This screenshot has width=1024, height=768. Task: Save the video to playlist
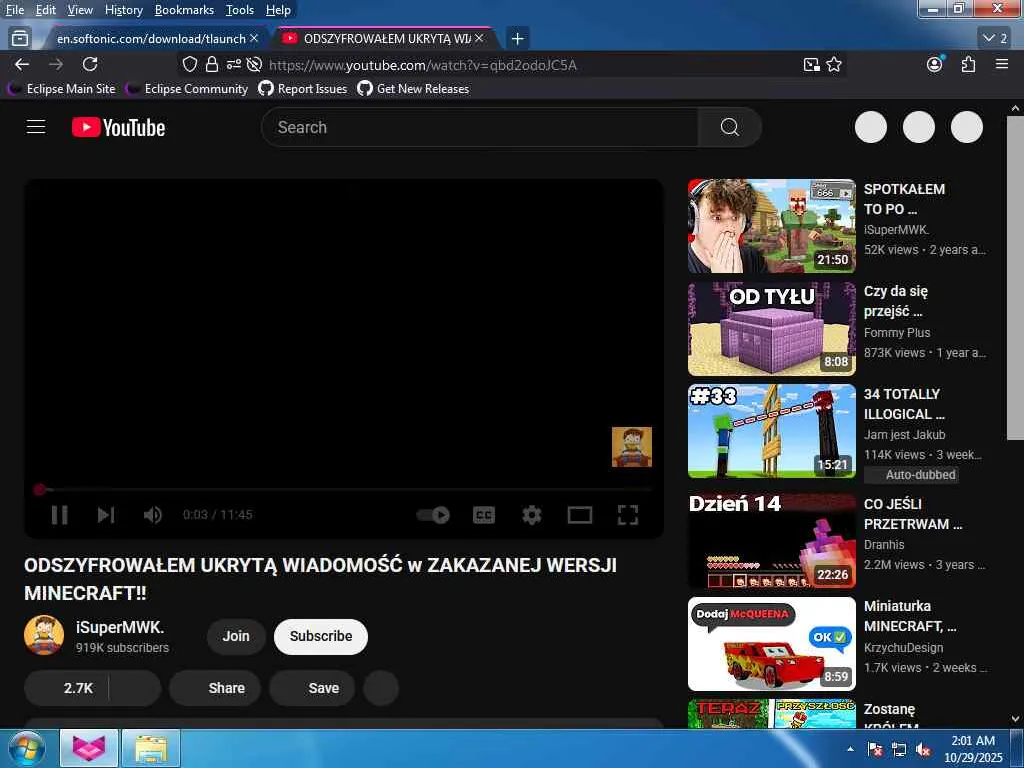[313, 688]
